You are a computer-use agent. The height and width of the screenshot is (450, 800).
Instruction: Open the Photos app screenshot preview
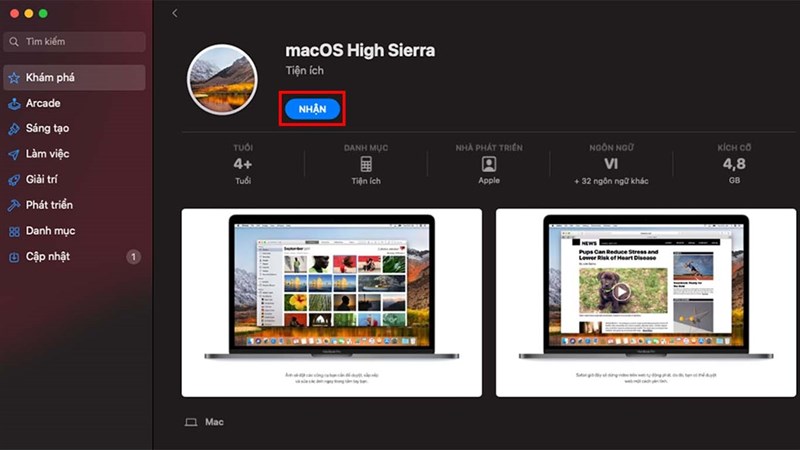pos(332,302)
